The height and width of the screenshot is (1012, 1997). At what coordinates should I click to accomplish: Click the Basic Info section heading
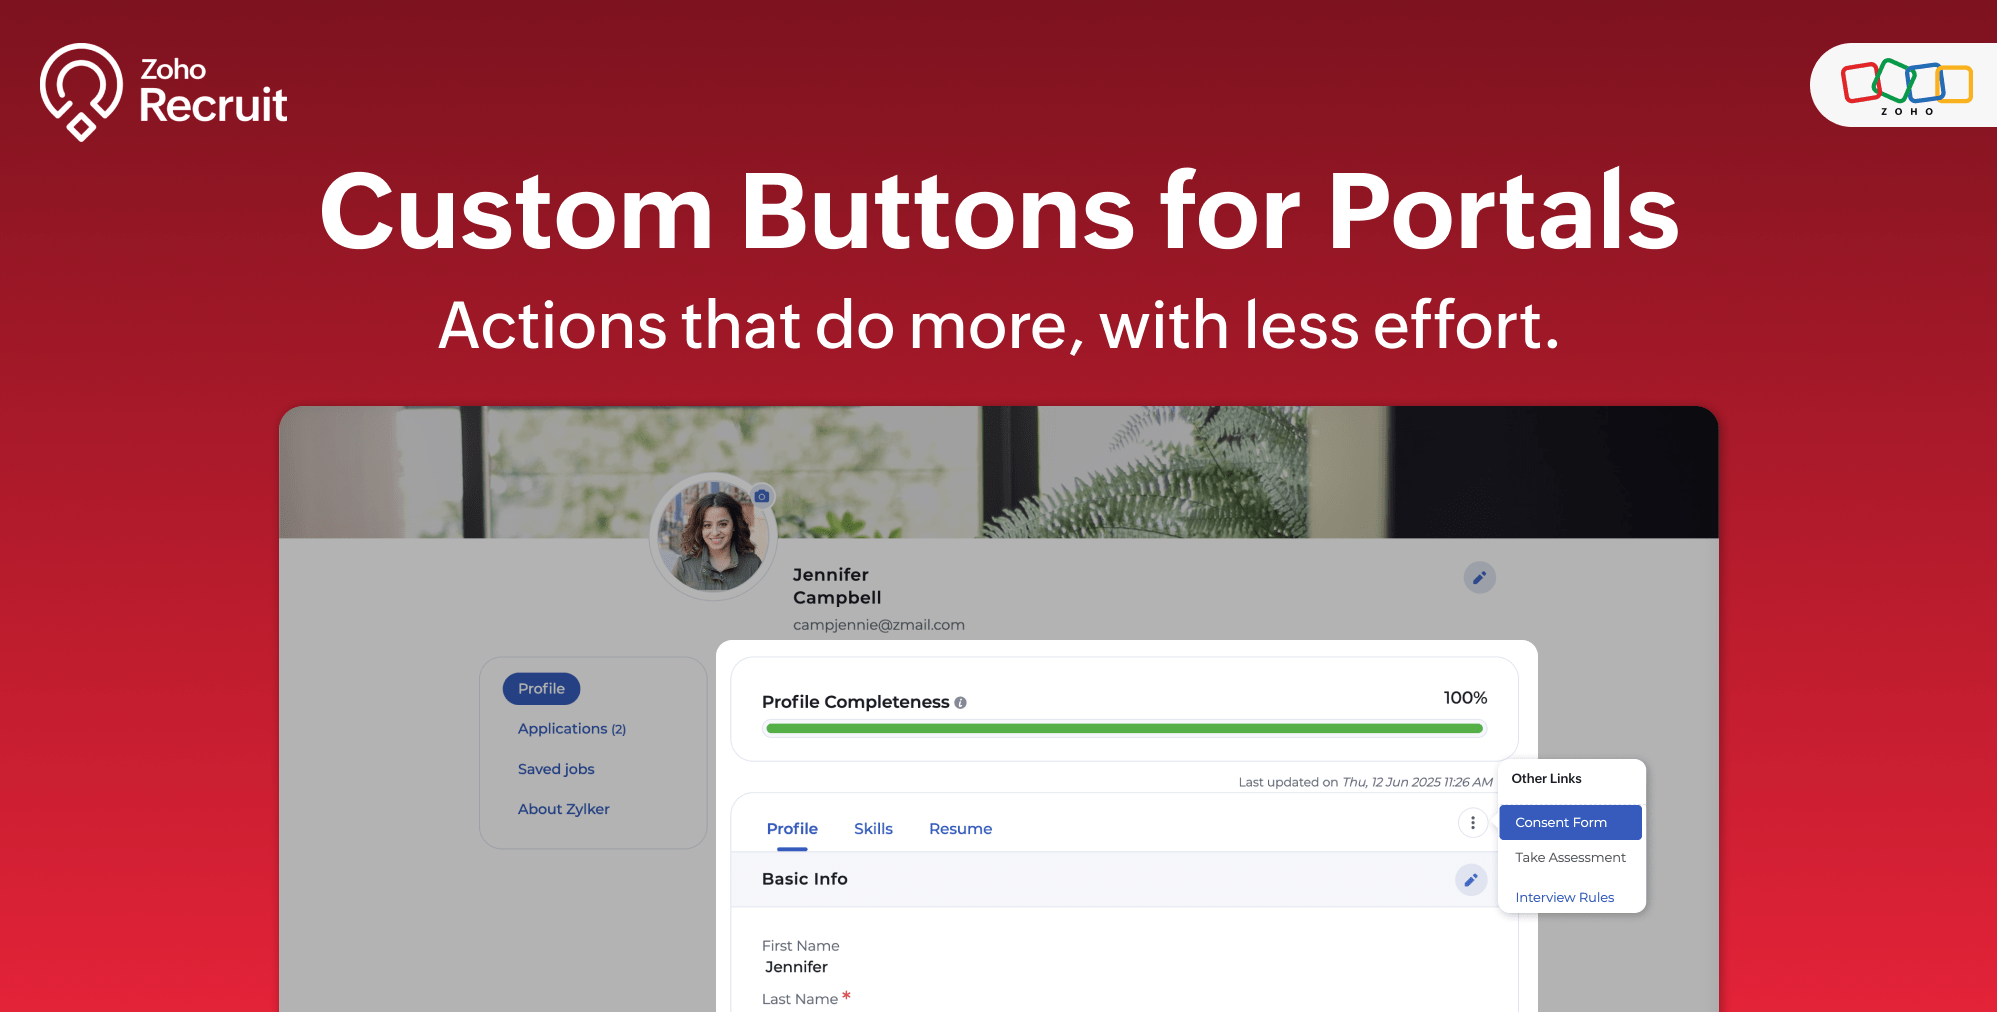point(805,879)
